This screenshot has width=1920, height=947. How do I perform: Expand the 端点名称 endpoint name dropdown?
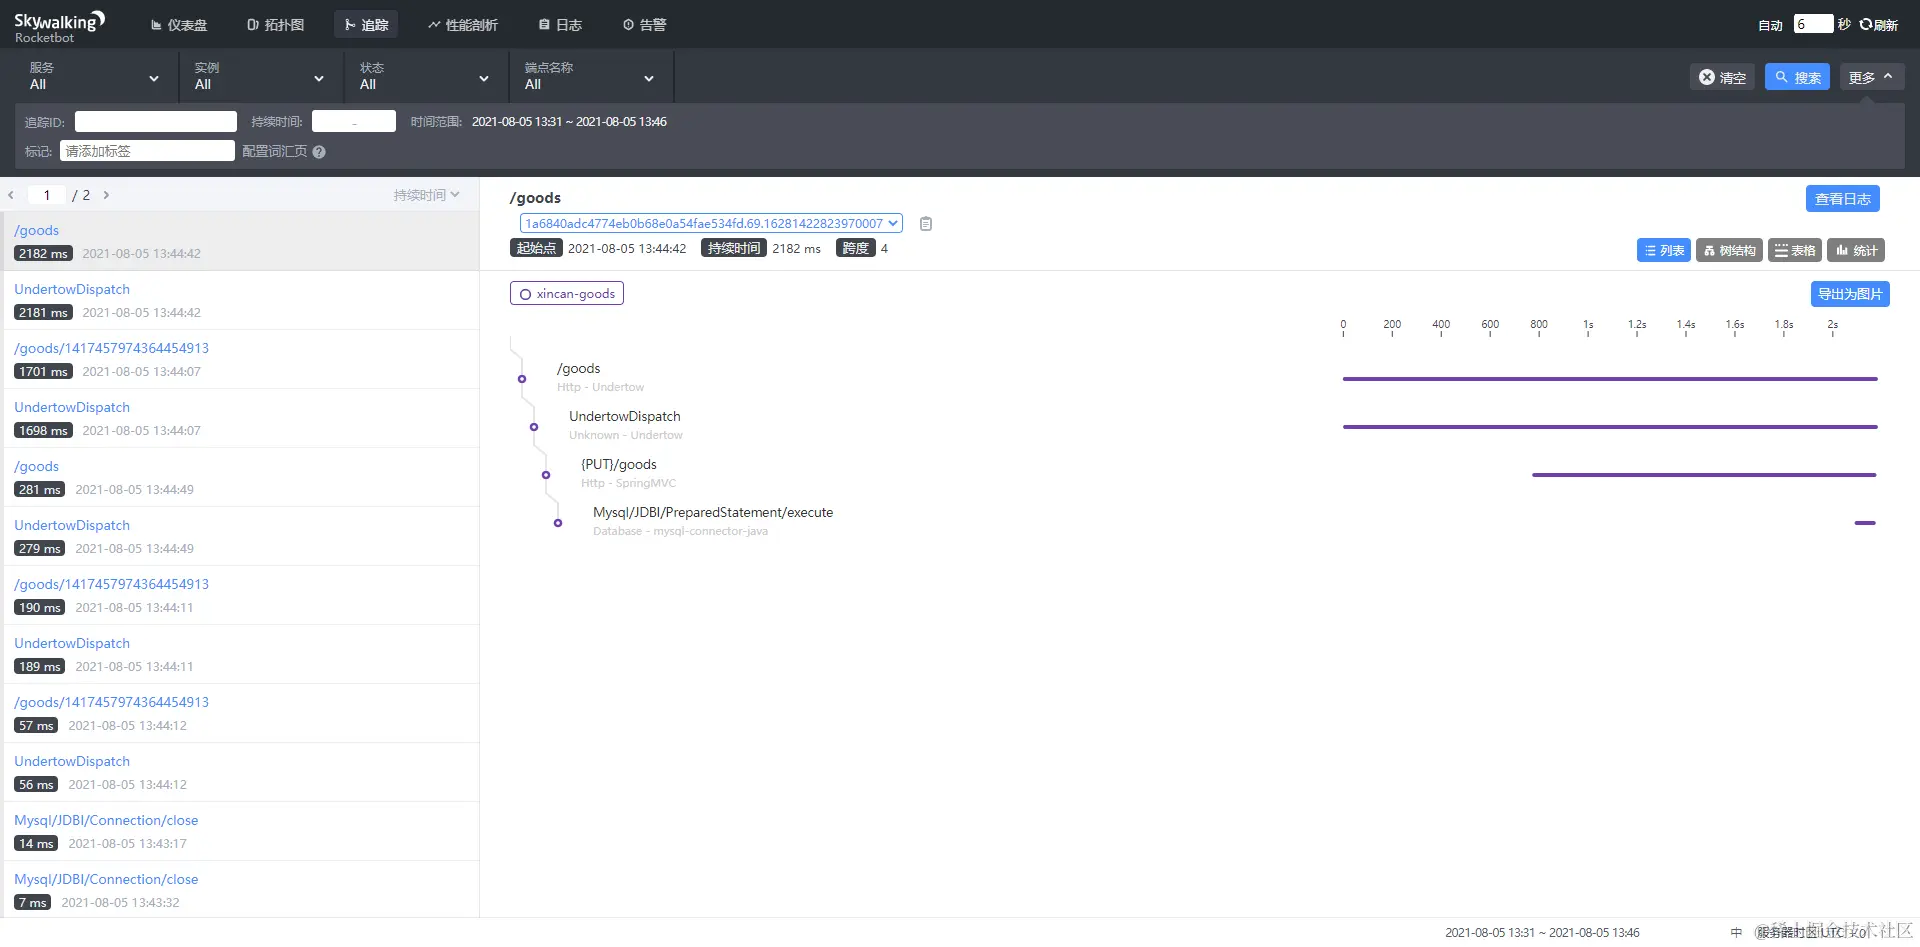coord(589,77)
